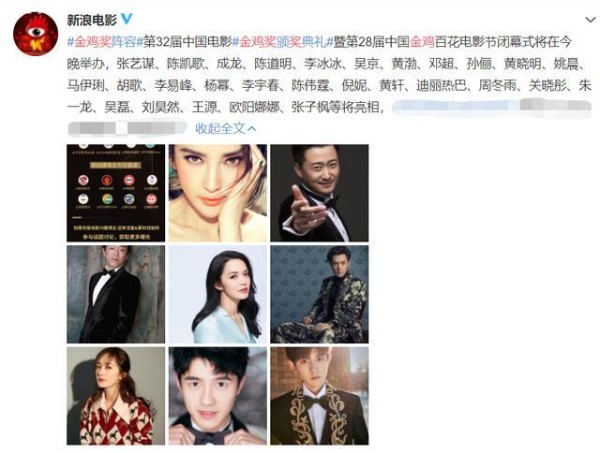Screen dimensions: 600x453
Task: Open the #金鸡奖阵容# hashtag
Action: coord(102,42)
